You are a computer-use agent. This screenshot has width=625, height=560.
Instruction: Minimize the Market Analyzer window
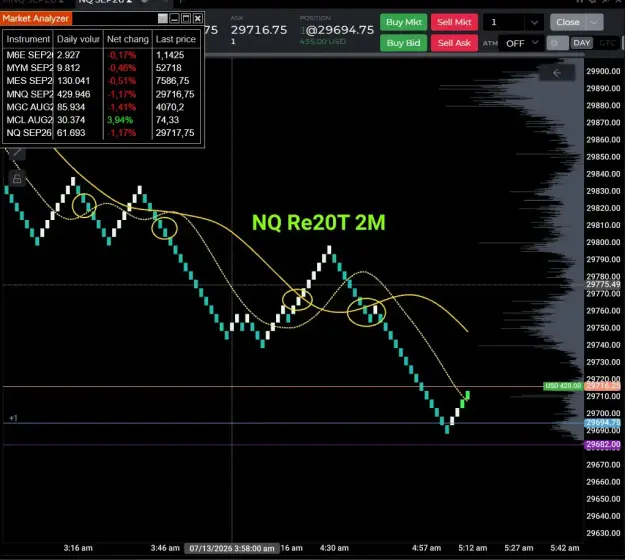[175, 18]
